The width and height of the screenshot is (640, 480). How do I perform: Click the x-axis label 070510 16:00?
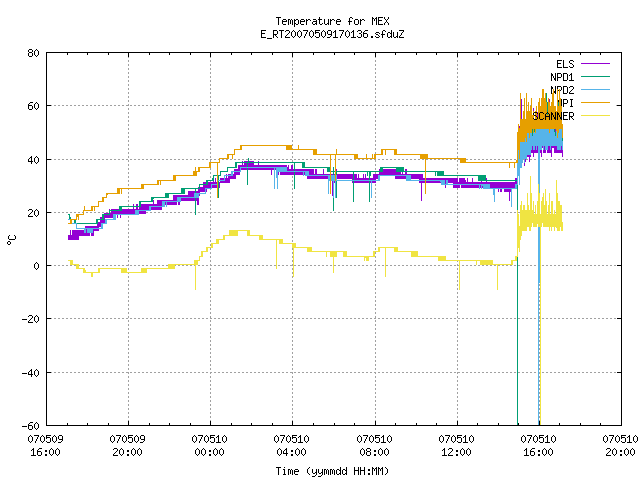click(x=539, y=446)
